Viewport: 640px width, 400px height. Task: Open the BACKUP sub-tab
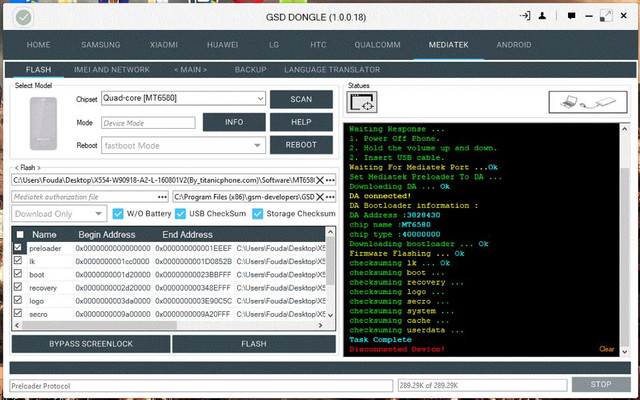(250, 70)
